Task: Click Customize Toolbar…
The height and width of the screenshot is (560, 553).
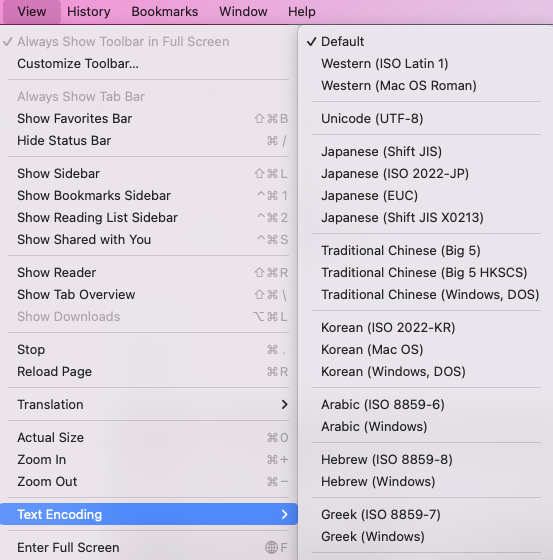Action: 149,64
